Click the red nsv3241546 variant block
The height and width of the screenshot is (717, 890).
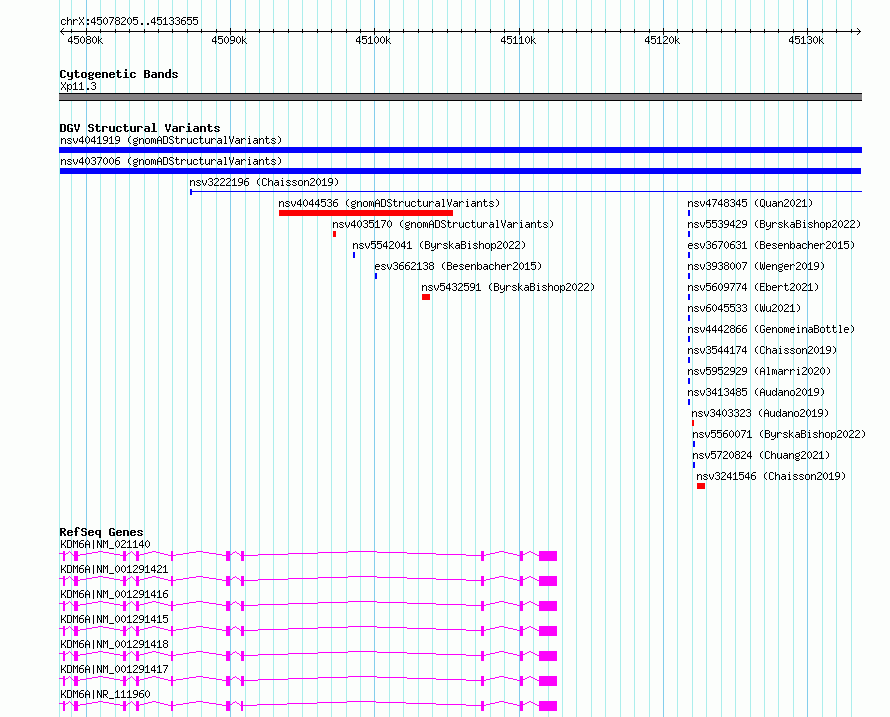[x=701, y=486]
